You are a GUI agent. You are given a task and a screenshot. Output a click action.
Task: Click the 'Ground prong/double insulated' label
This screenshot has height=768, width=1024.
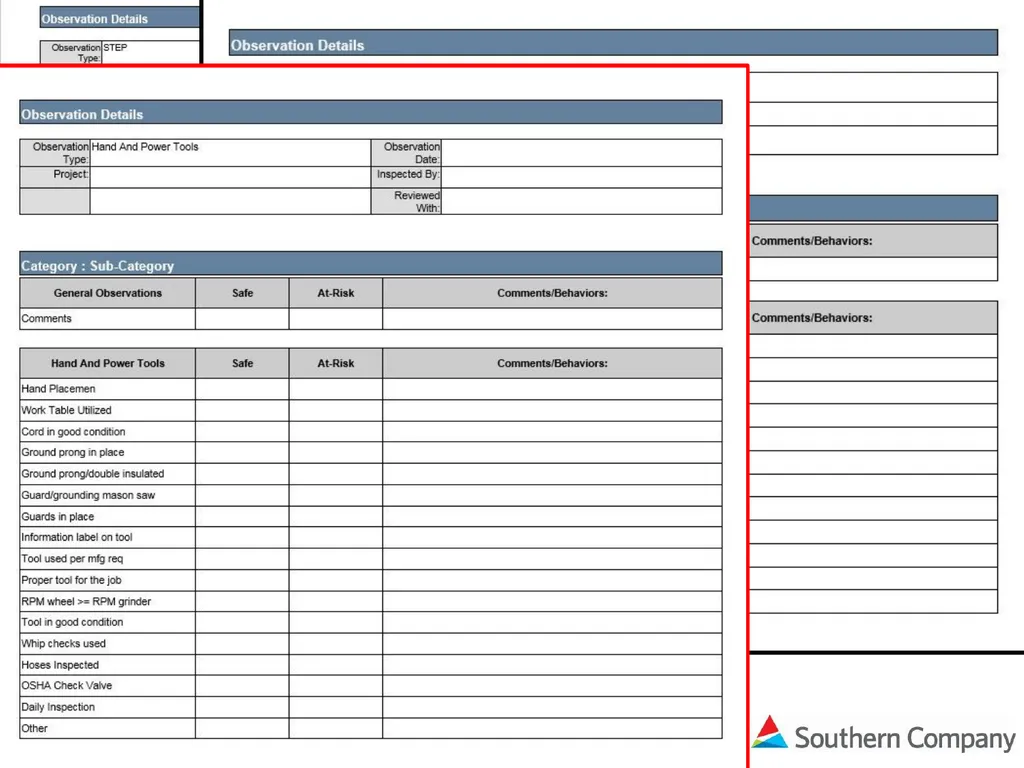(93, 473)
